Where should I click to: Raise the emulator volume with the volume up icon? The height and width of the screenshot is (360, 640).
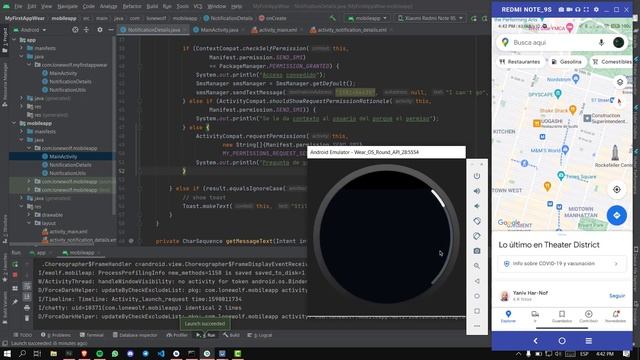pos(477,191)
